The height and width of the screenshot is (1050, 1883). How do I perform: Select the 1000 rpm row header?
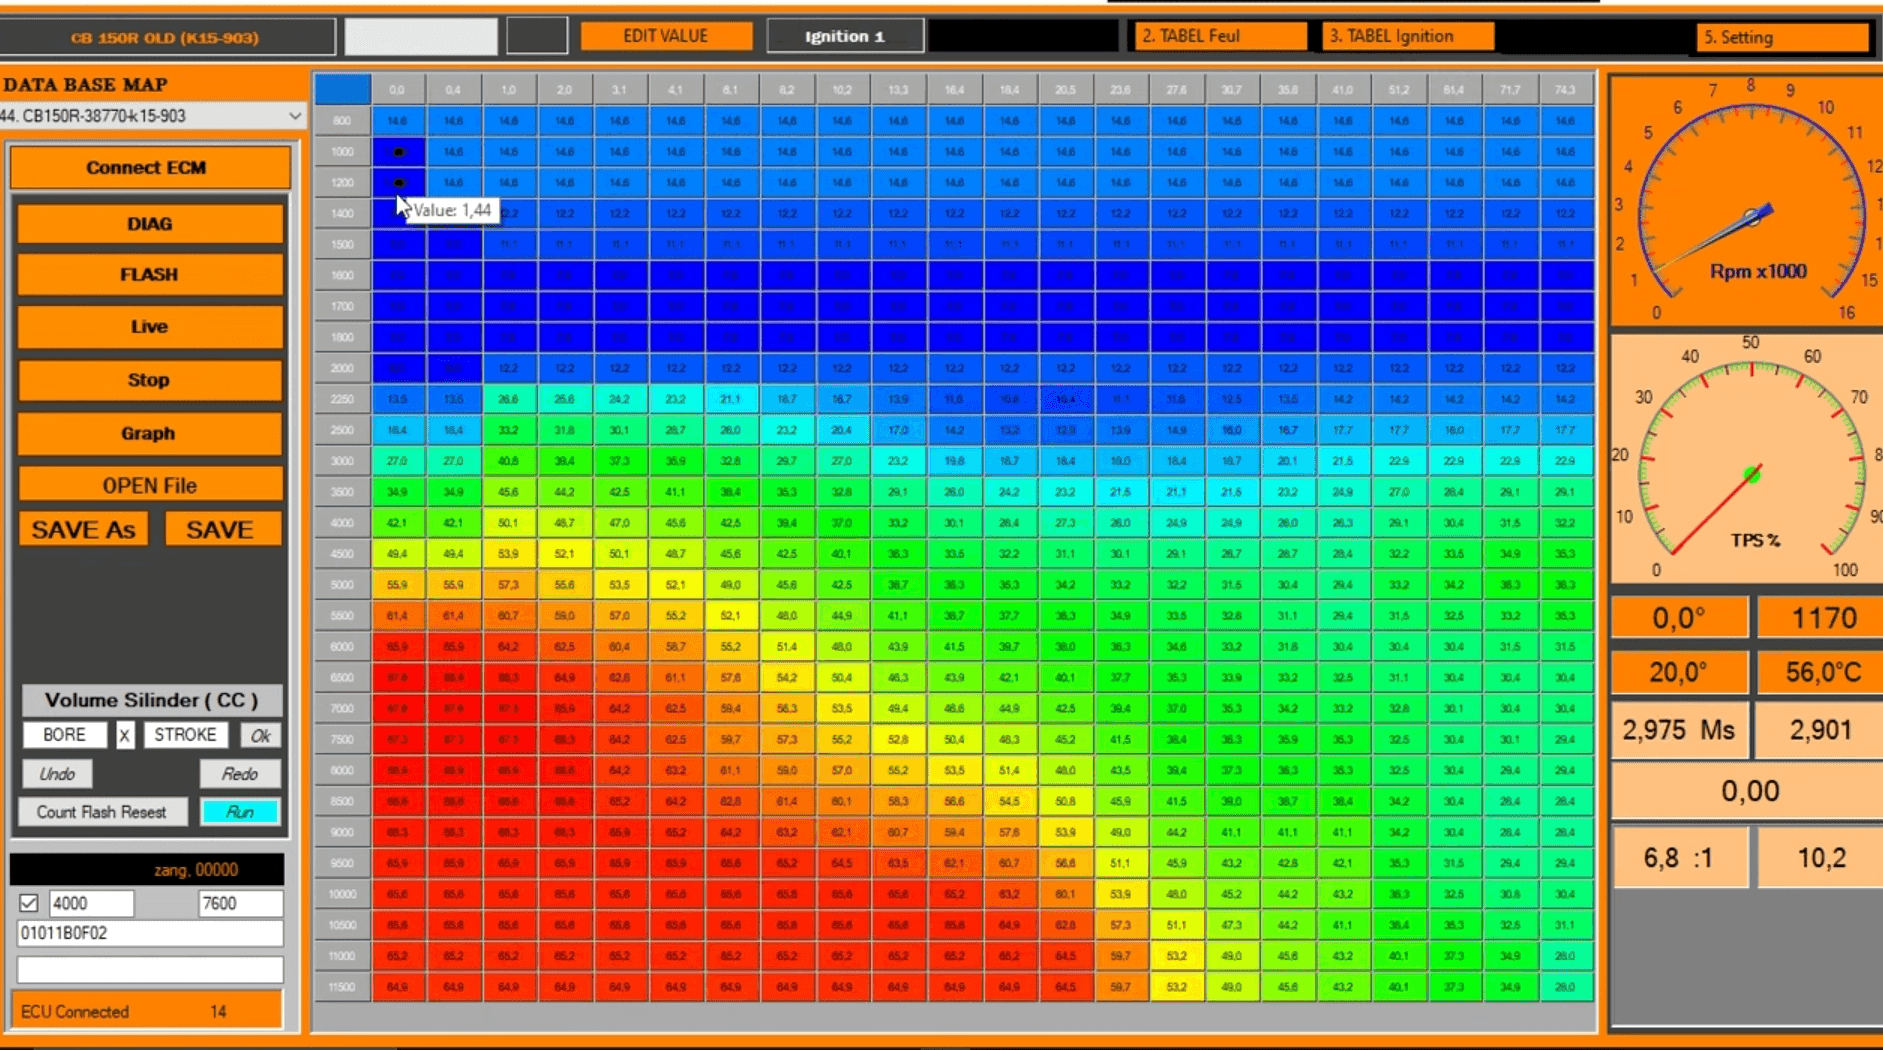[x=342, y=152]
